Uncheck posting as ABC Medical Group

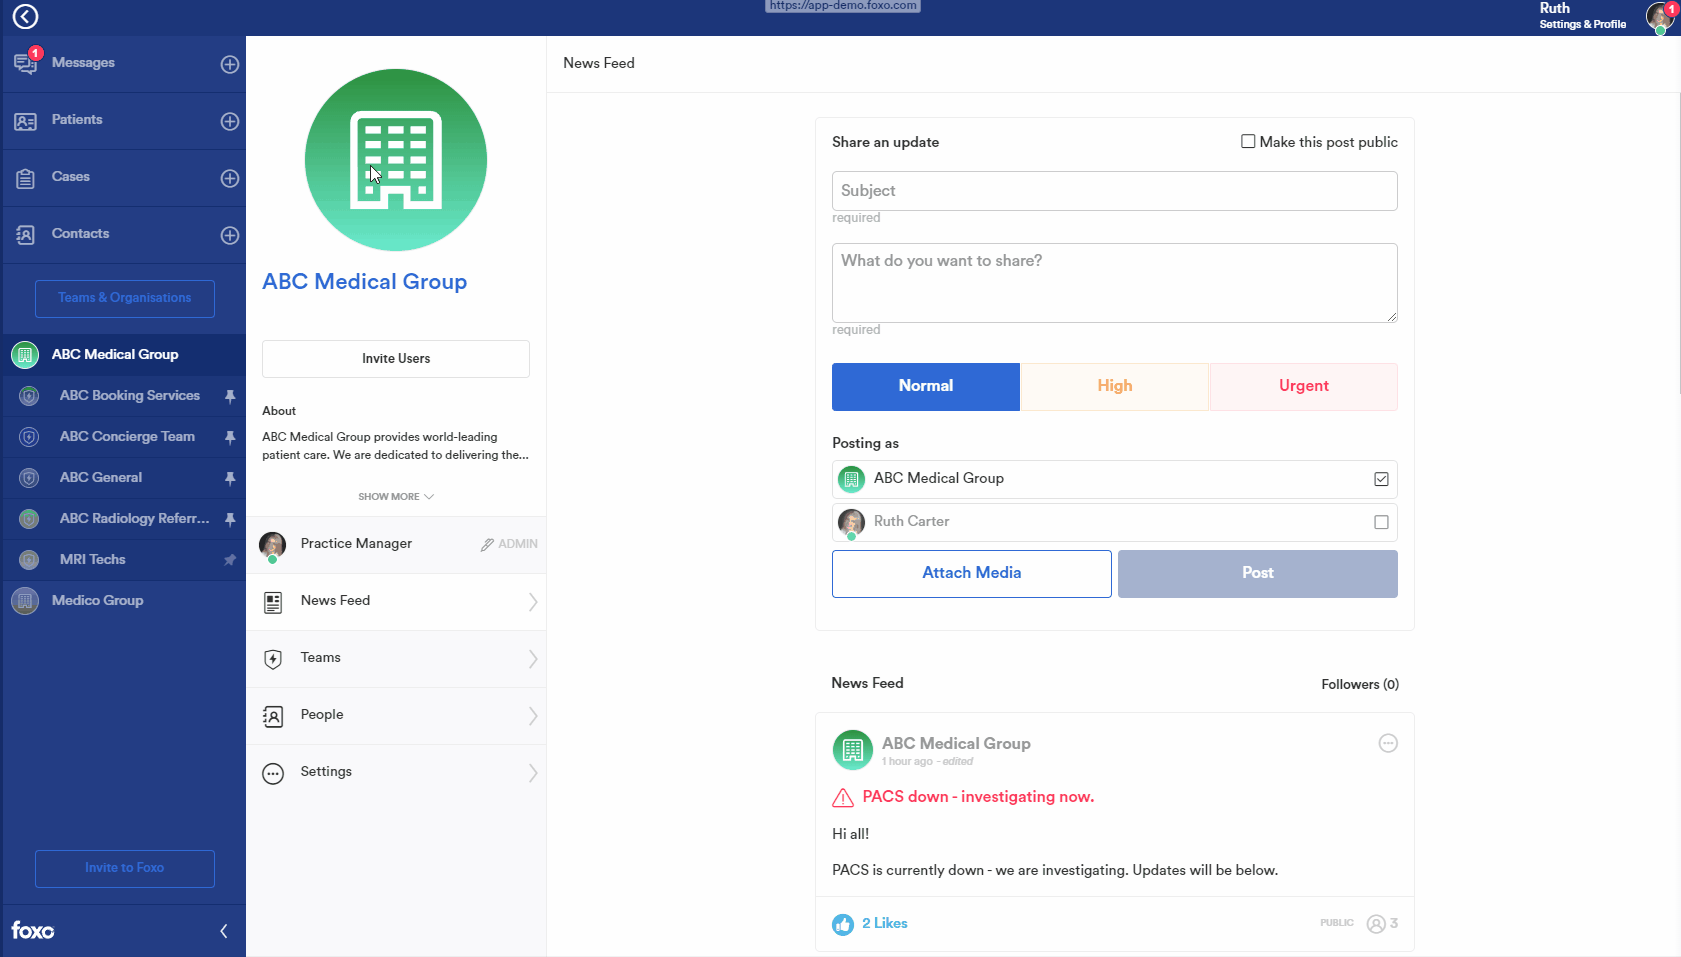(1381, 479)
